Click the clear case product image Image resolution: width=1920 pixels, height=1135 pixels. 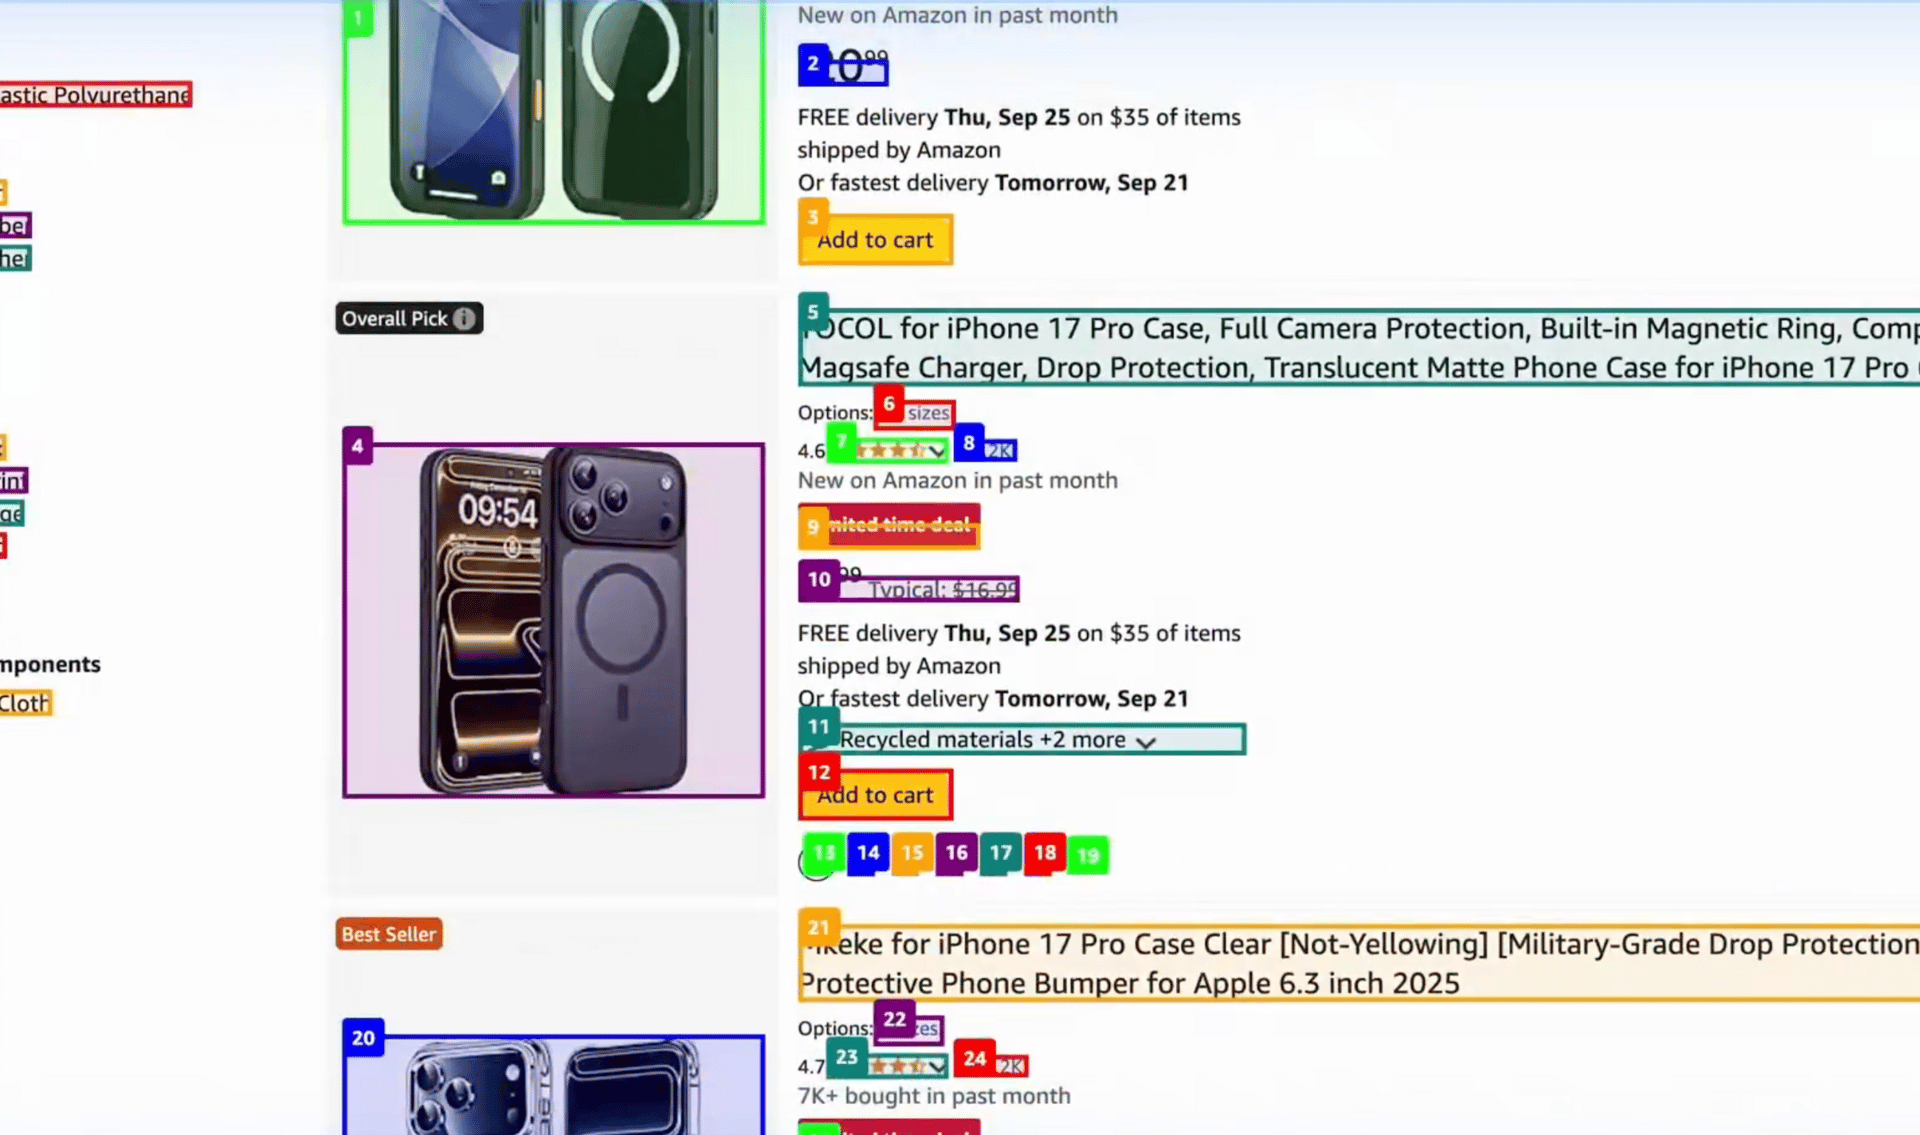coord(554,1085)
